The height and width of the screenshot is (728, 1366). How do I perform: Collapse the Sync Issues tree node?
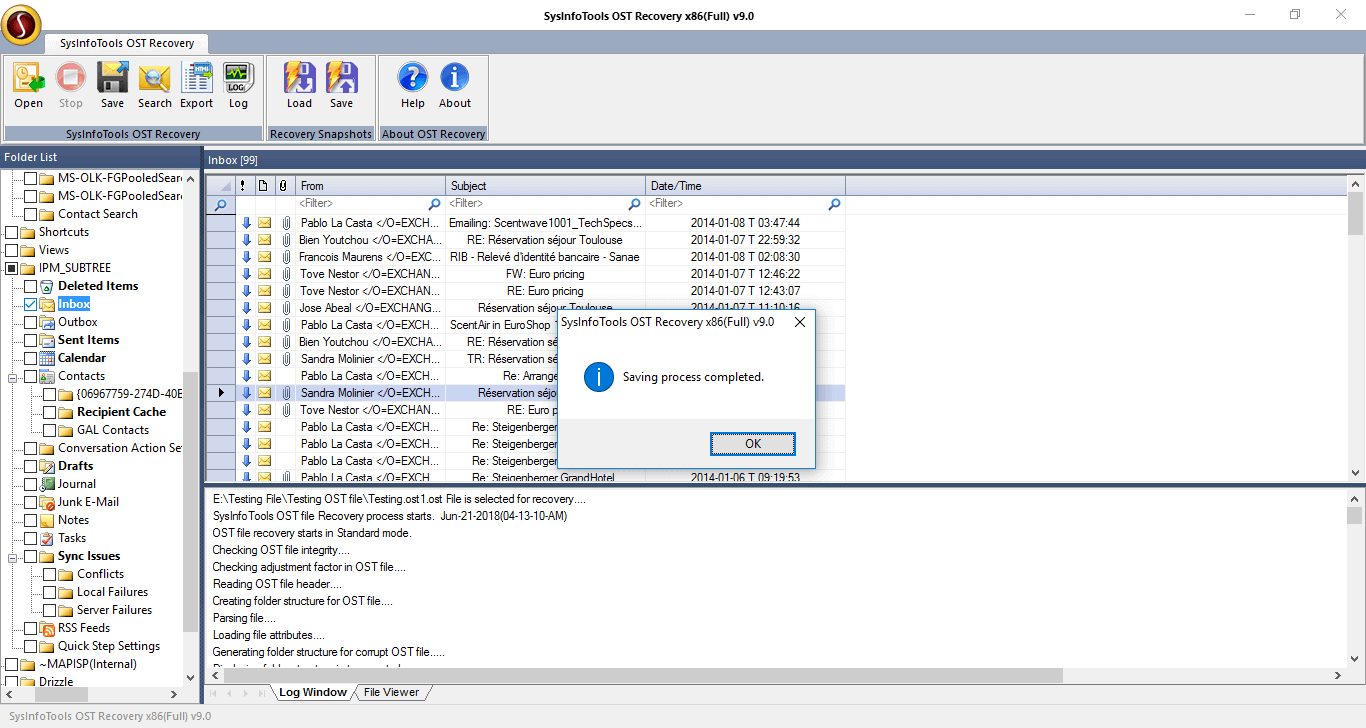point(14,557)
